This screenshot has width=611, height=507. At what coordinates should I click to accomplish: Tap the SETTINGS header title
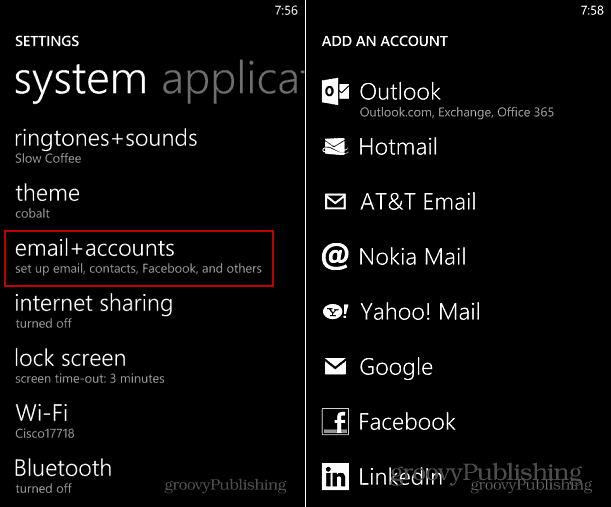[47, 41]
